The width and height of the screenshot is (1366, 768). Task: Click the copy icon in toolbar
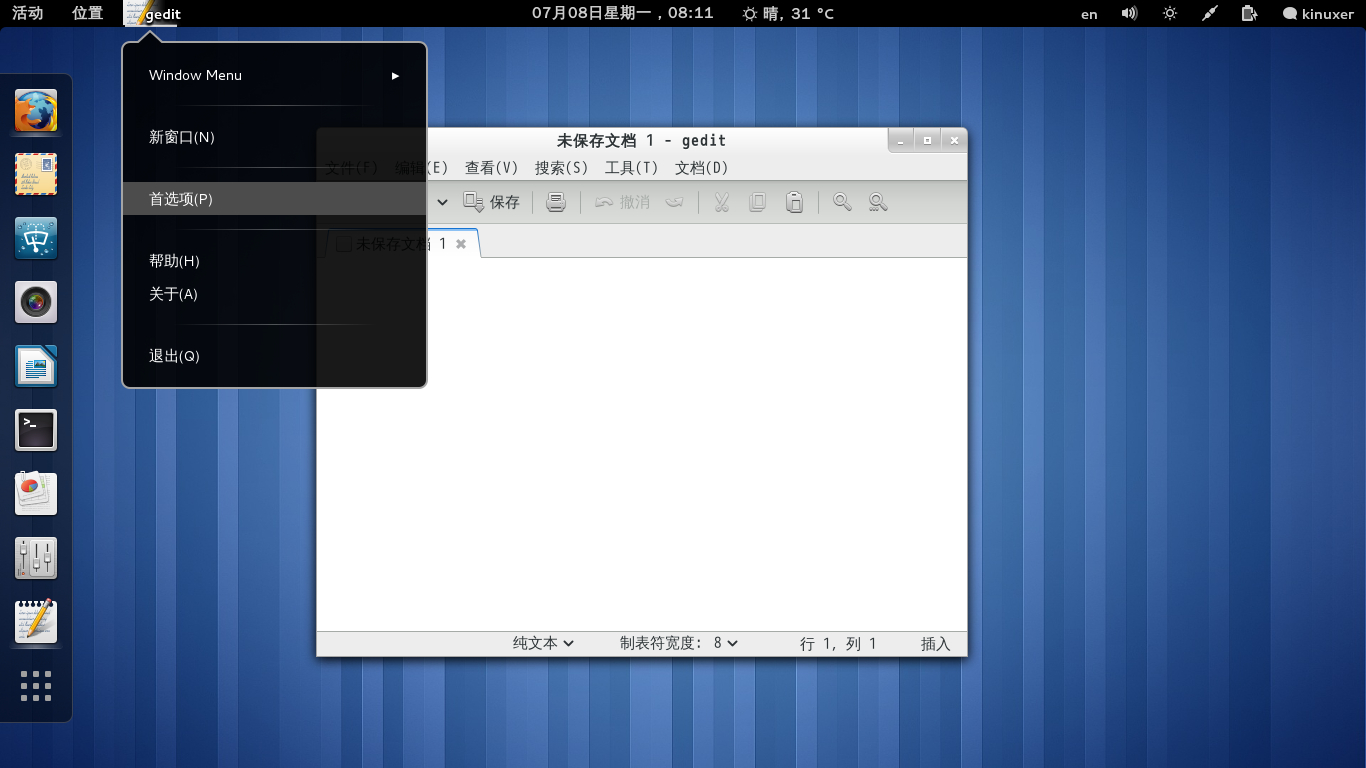tap(757, 202)
